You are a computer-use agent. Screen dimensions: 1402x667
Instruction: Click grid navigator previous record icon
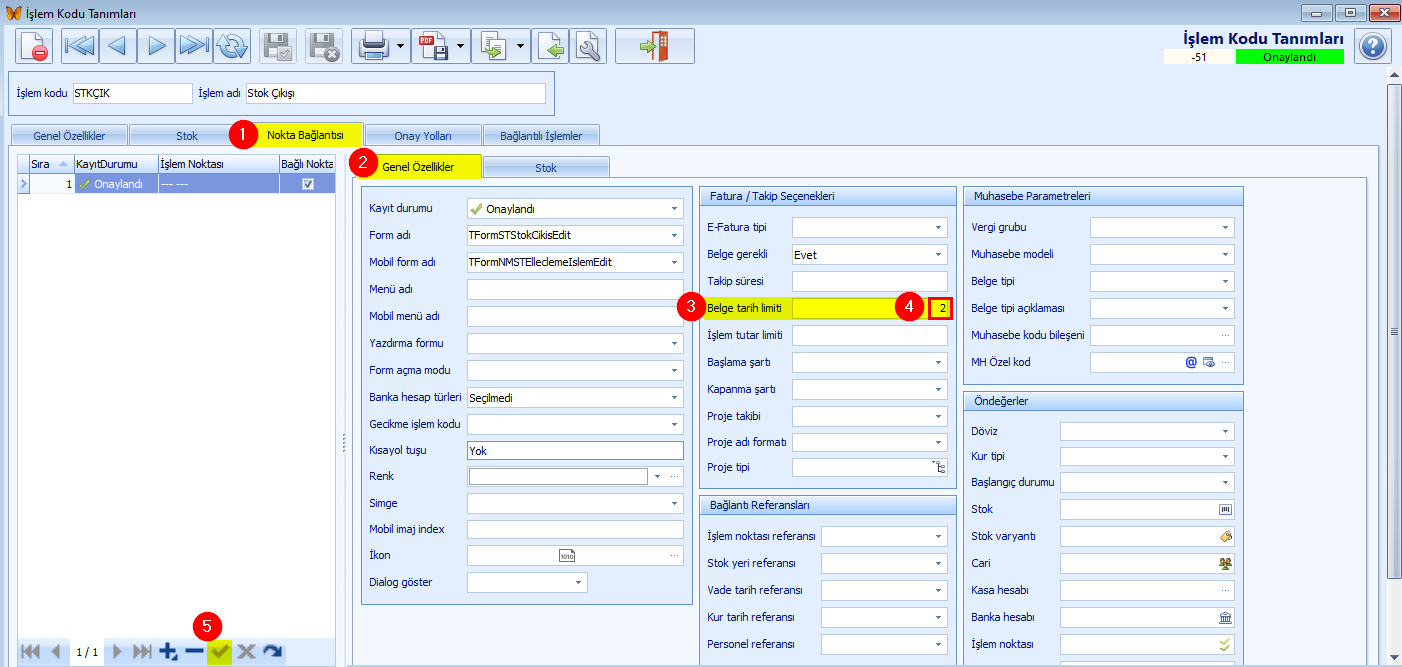click(55, 652)
